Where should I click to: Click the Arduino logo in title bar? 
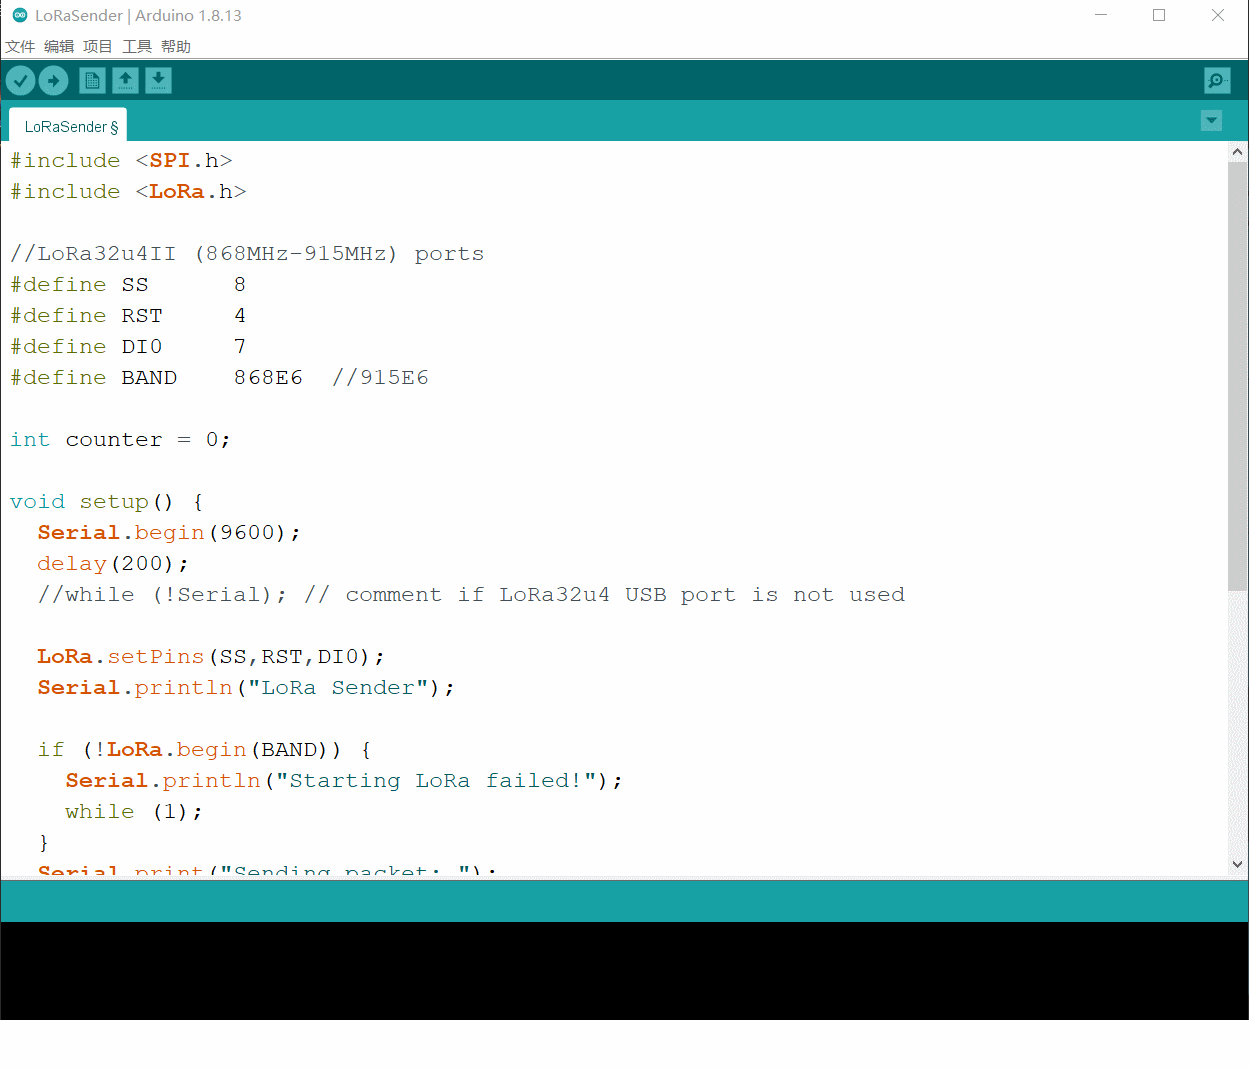(19, 15)
